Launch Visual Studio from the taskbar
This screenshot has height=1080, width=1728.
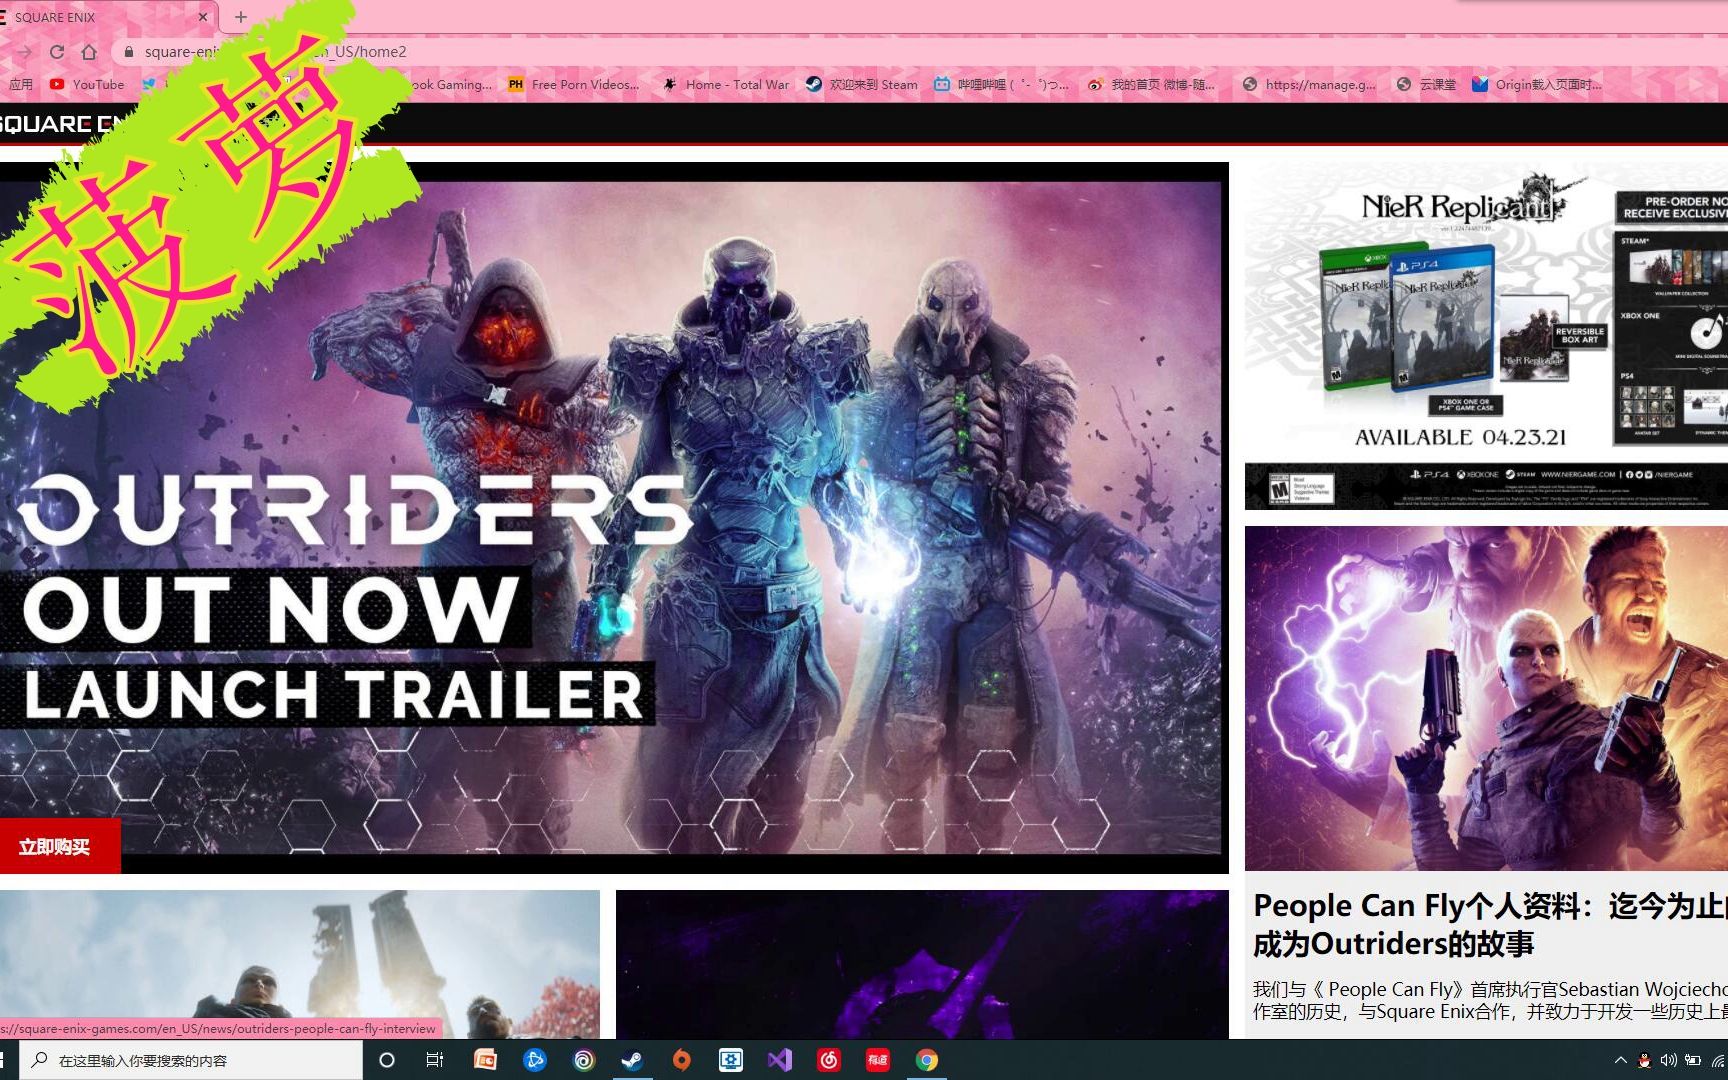780,1060
